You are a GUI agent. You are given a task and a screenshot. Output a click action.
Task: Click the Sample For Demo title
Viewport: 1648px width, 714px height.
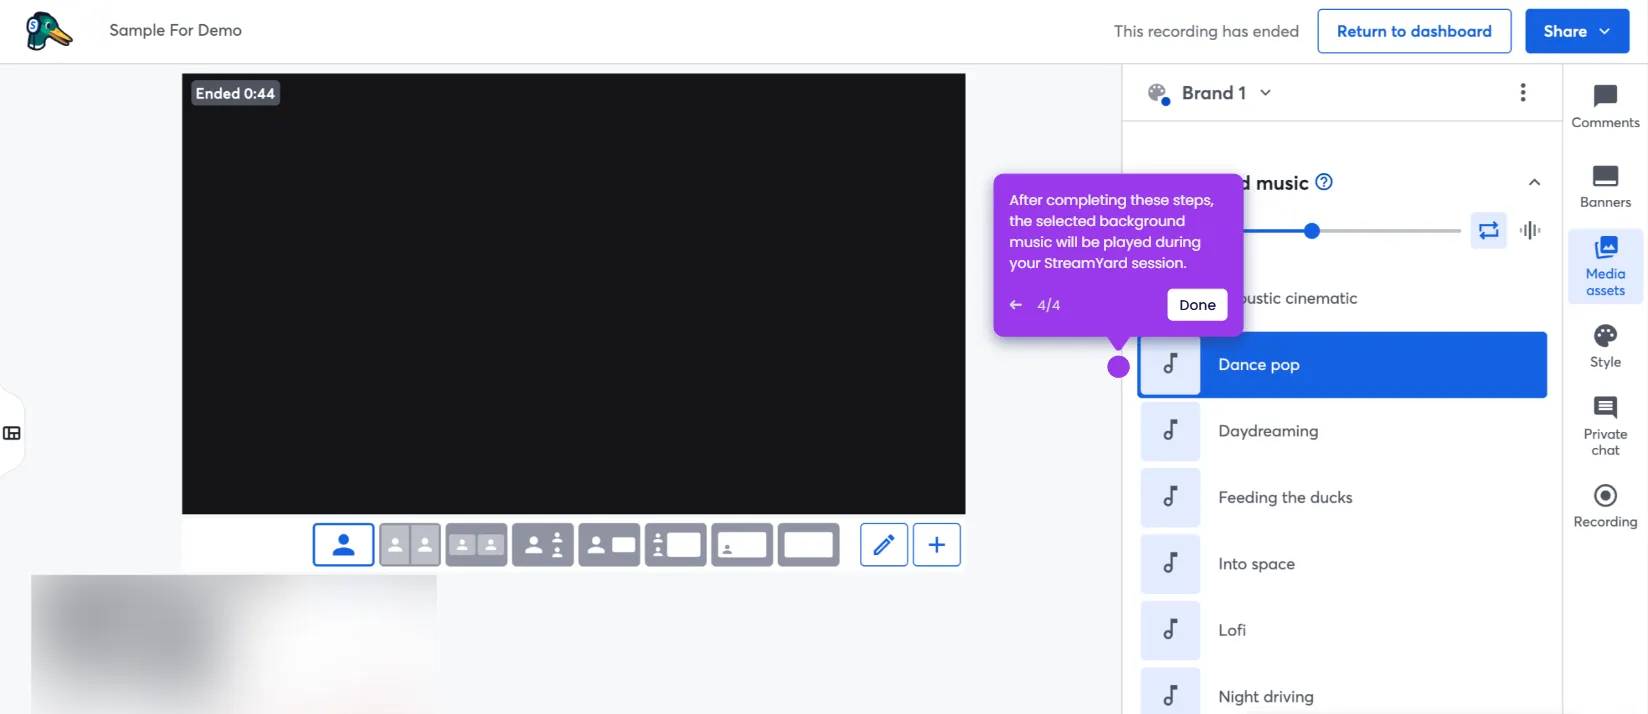coord(175,30)
